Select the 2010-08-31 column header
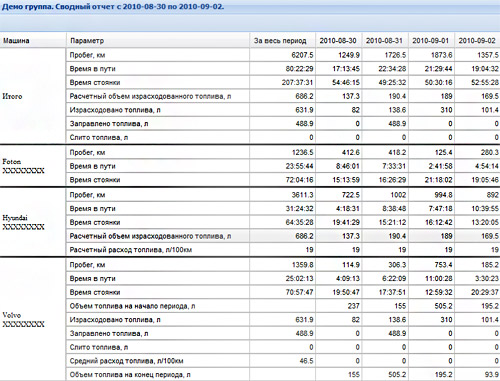The width and height of the screenshot is (500, 381). (385, 41)
